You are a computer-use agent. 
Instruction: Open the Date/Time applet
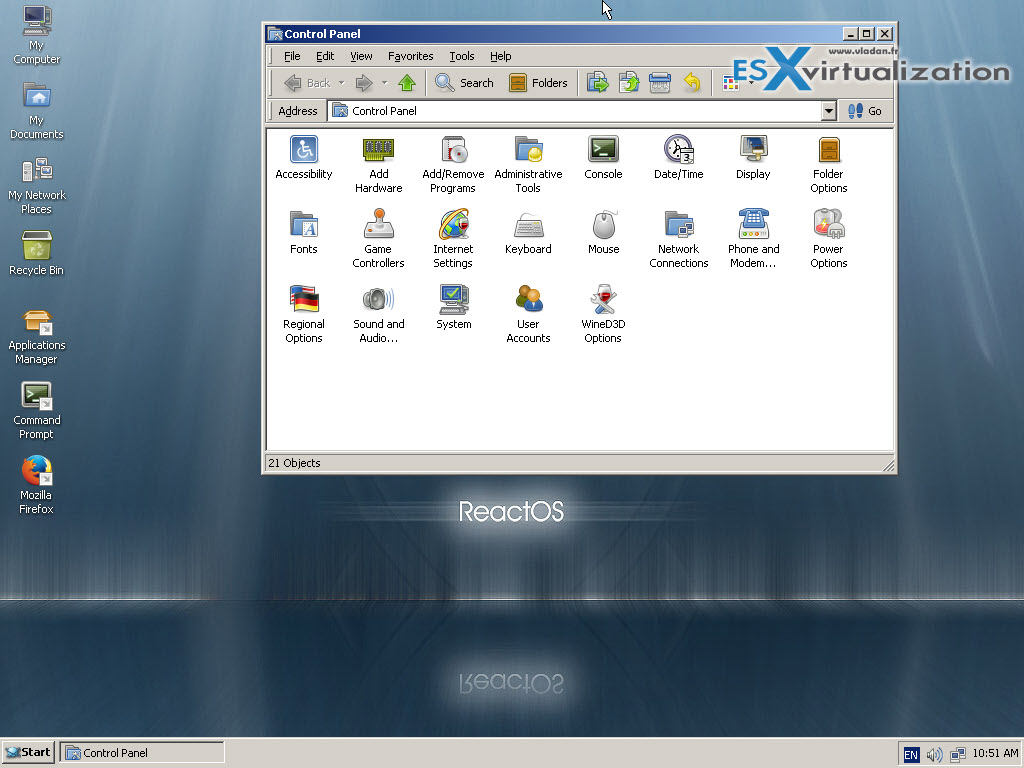point(679,157)
